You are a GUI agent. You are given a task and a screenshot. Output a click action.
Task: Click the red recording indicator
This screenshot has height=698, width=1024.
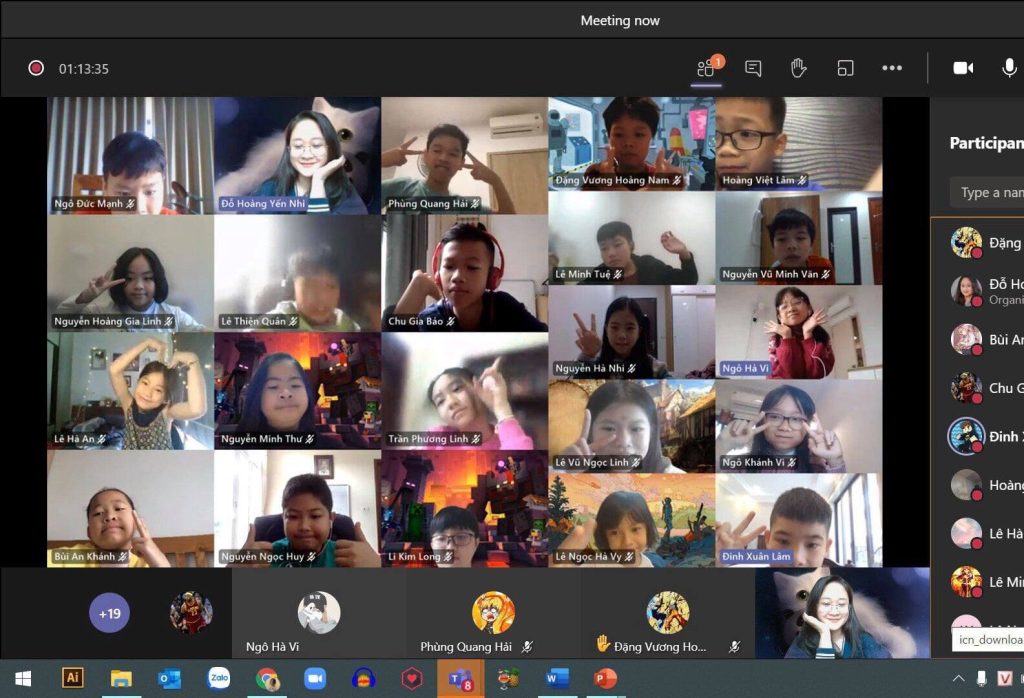(x=36, y=68)
